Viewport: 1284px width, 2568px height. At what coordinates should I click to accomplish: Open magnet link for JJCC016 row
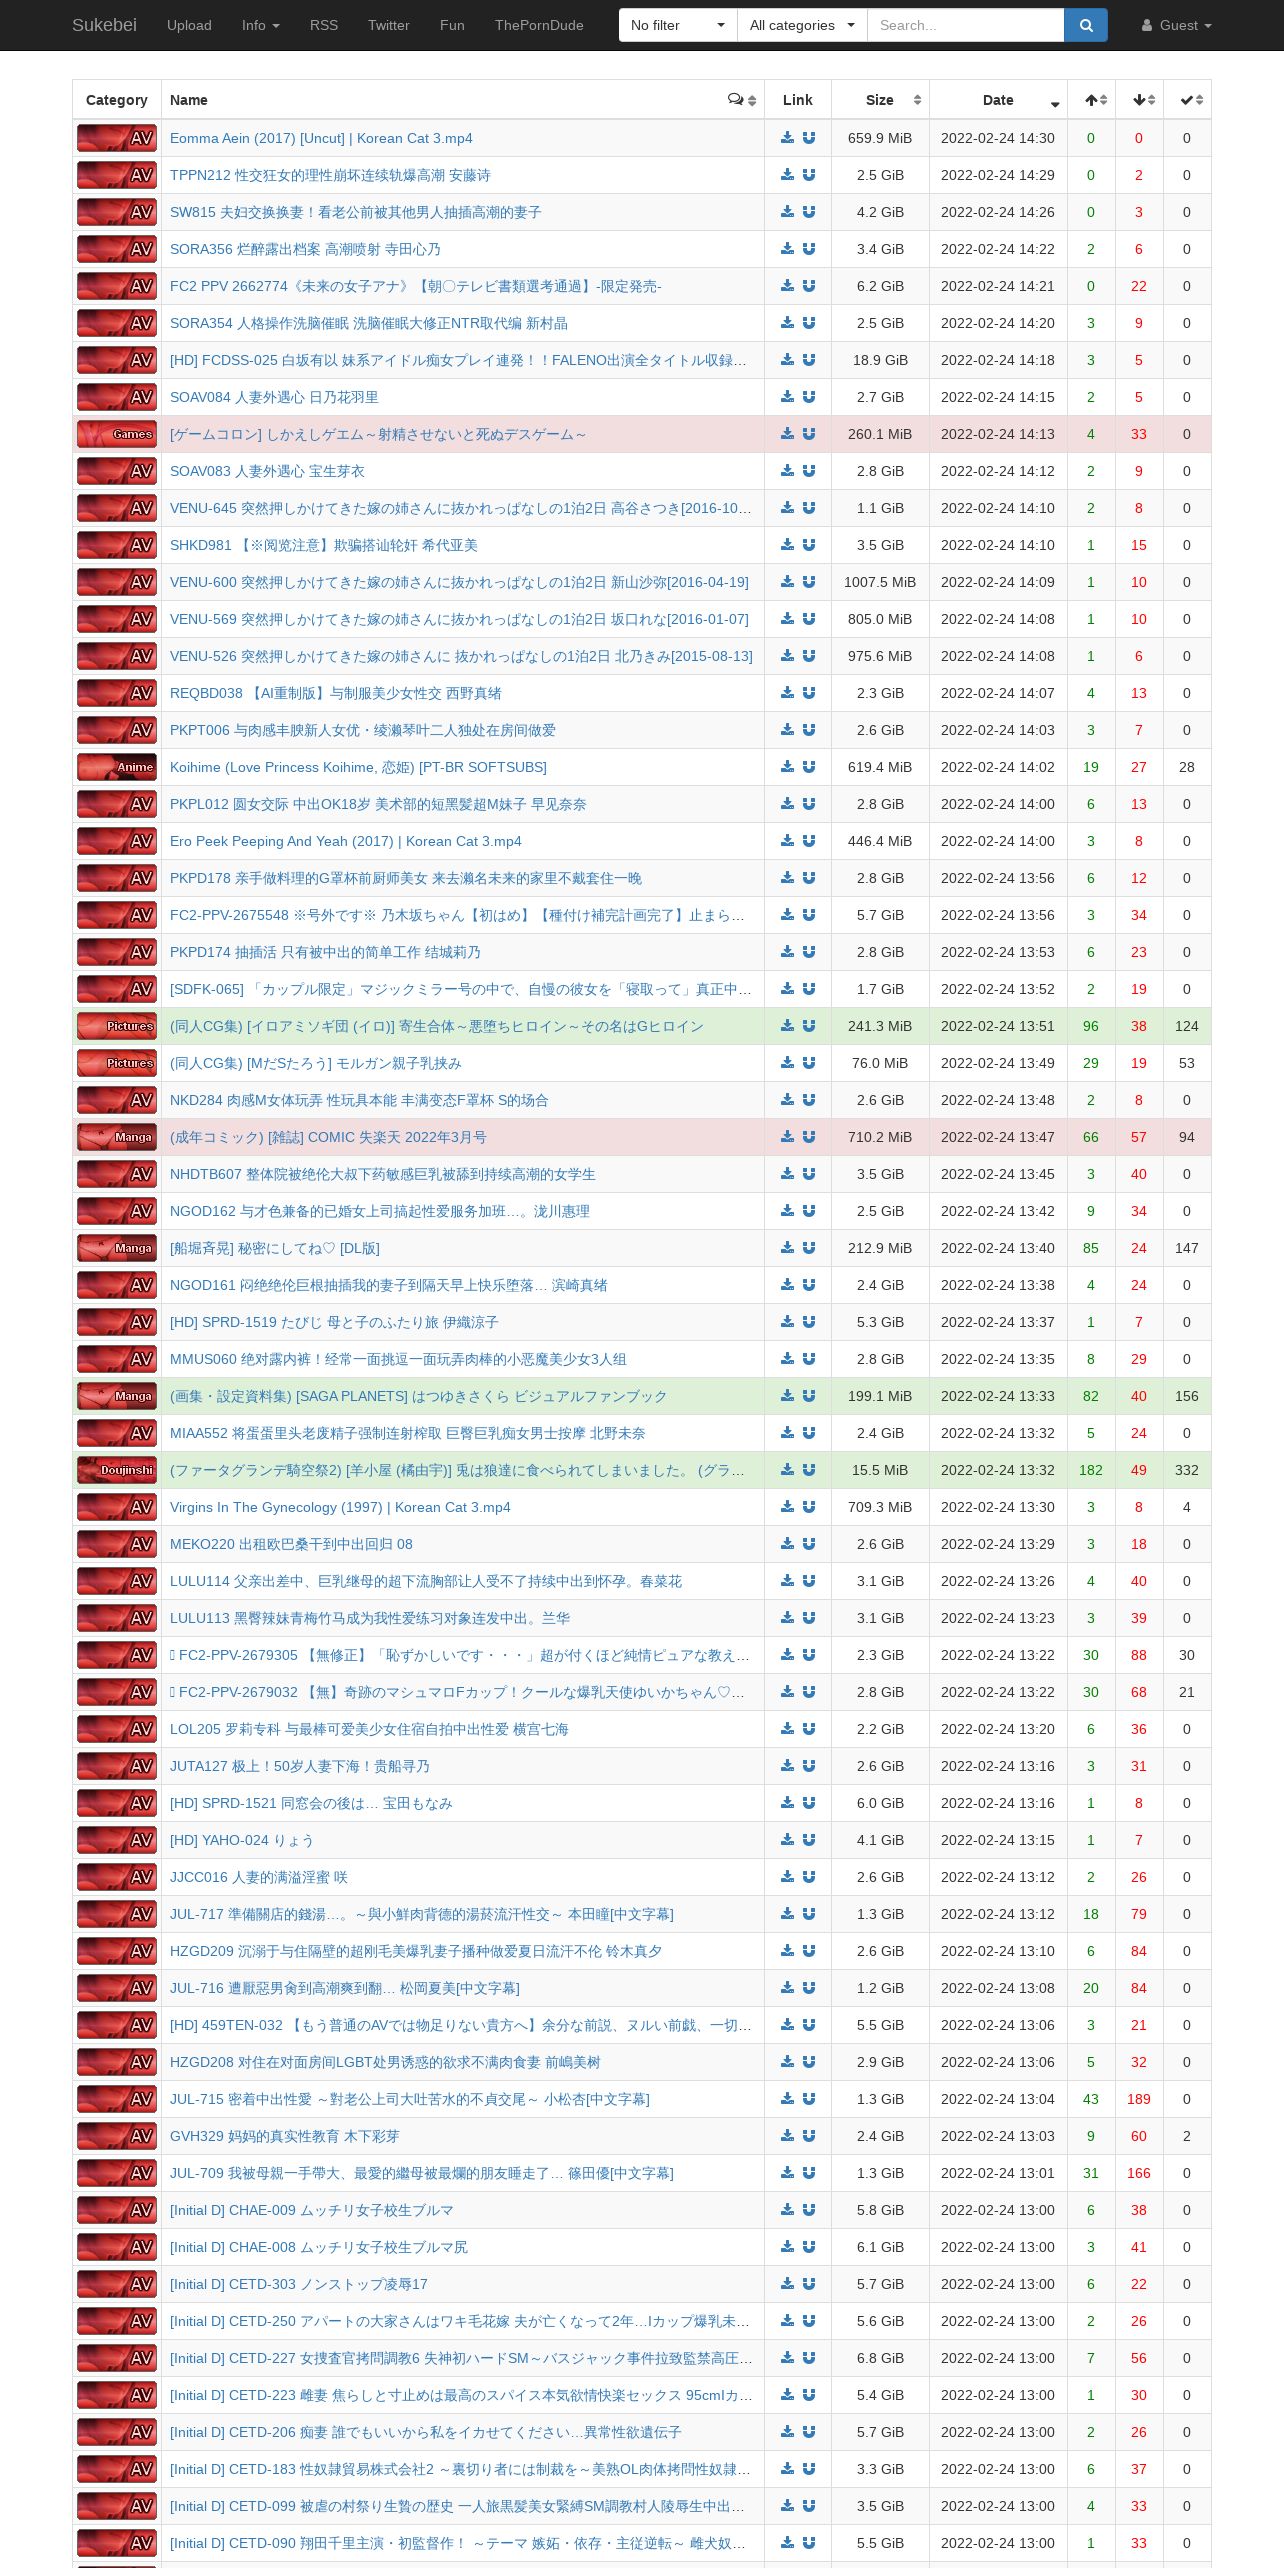pyautogui.click(x=809, y=1877)
